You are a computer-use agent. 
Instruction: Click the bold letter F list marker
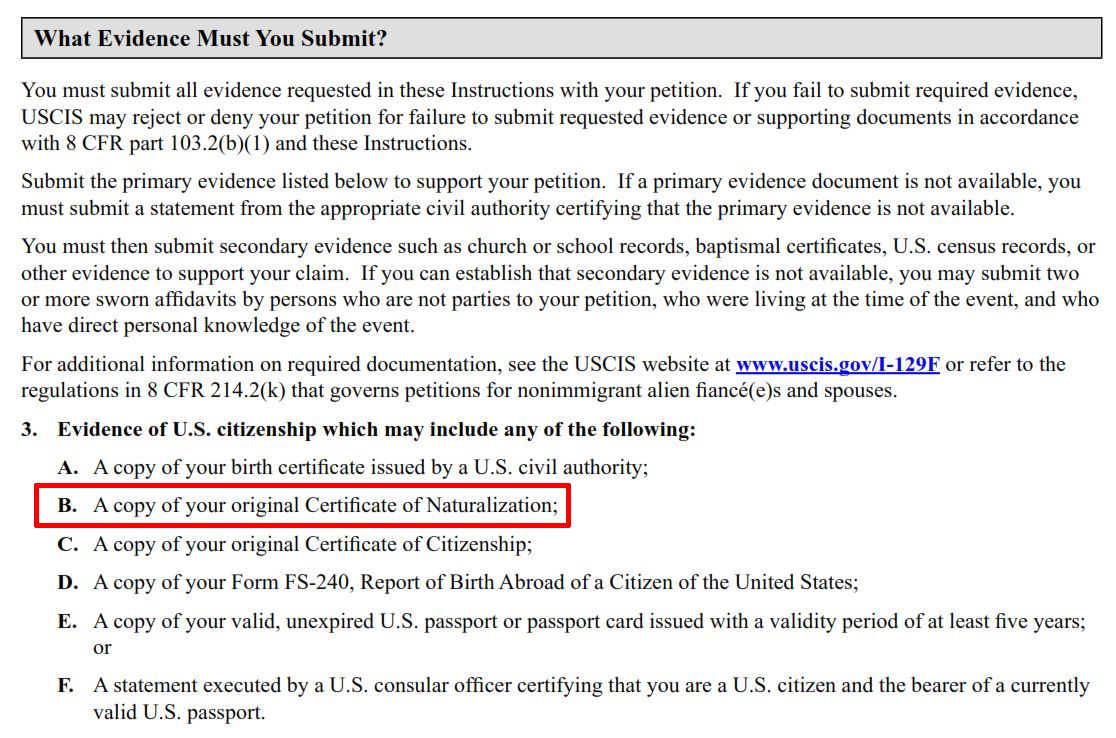point(65,685)
